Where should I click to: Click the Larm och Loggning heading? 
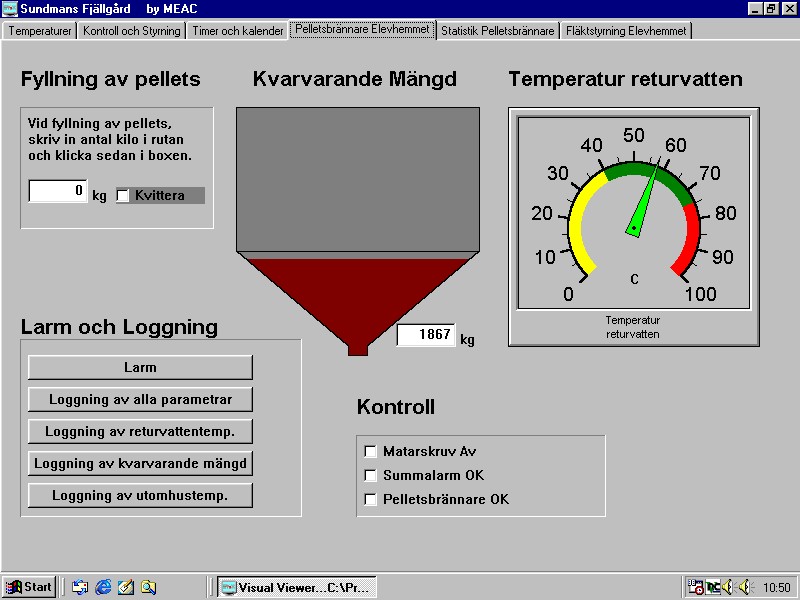tap(119, 328)
